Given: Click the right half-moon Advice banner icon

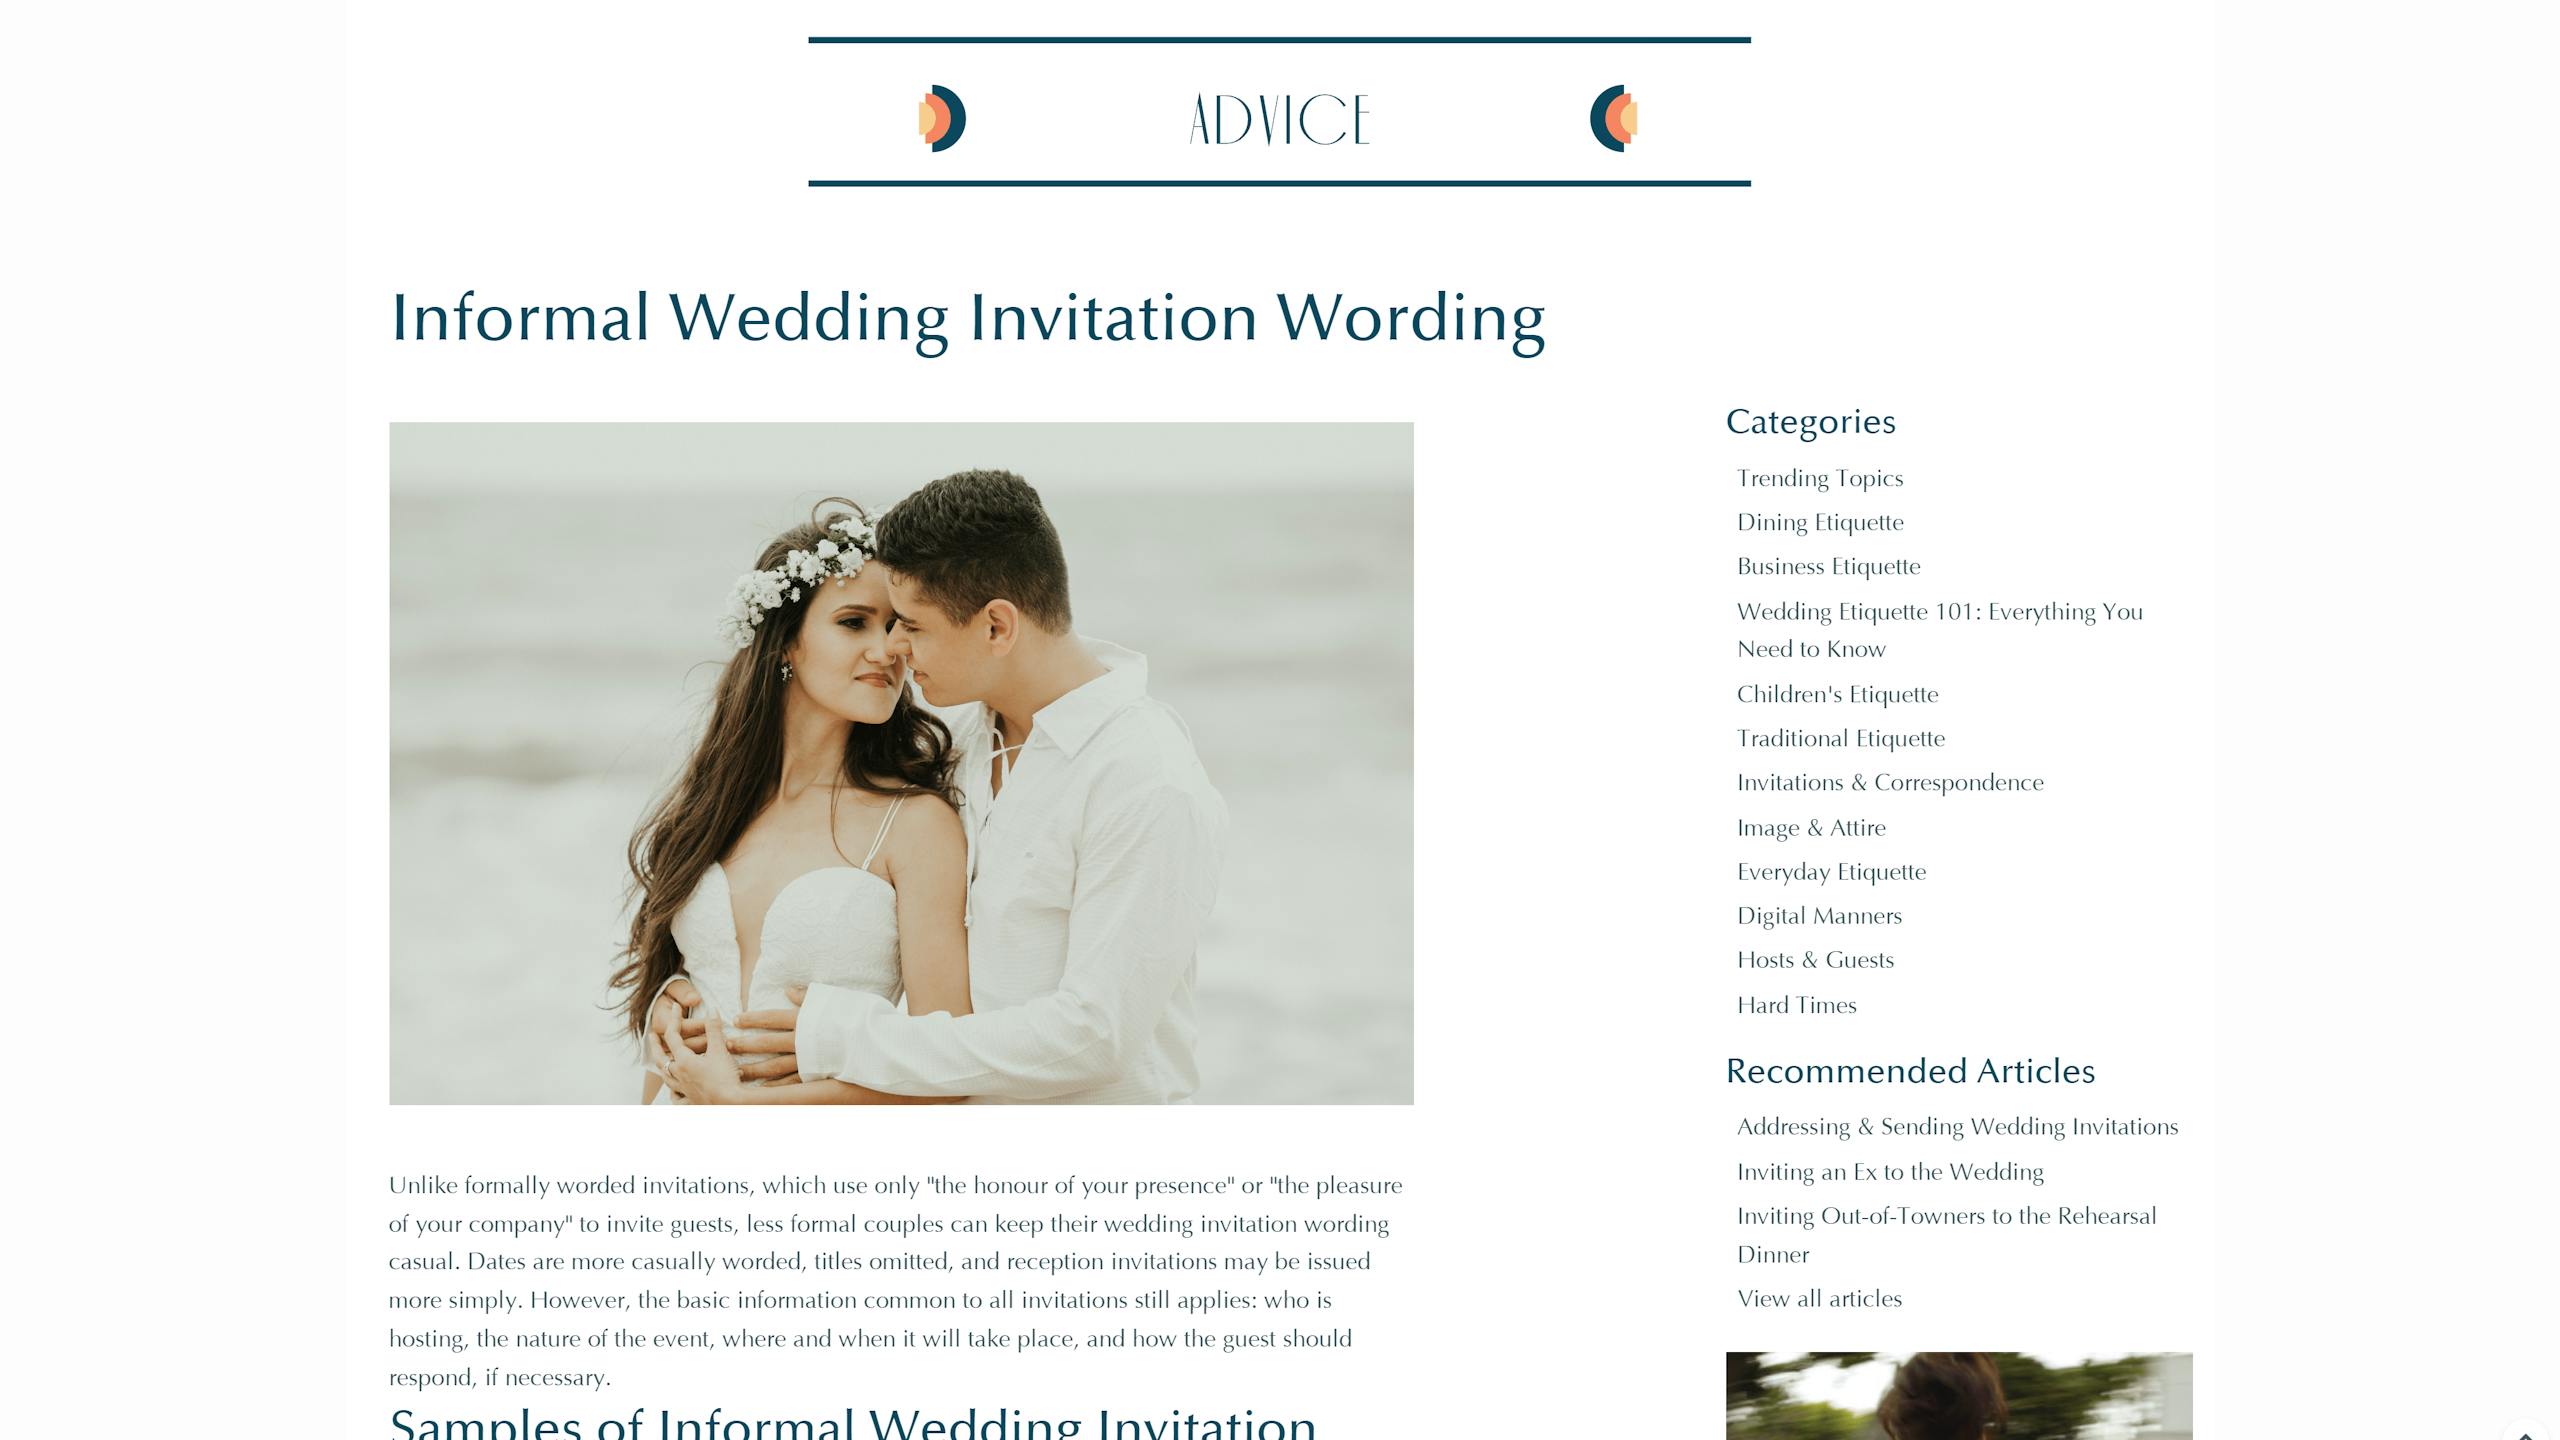Looking at the screenshot, I should [x=1613, y=118].
